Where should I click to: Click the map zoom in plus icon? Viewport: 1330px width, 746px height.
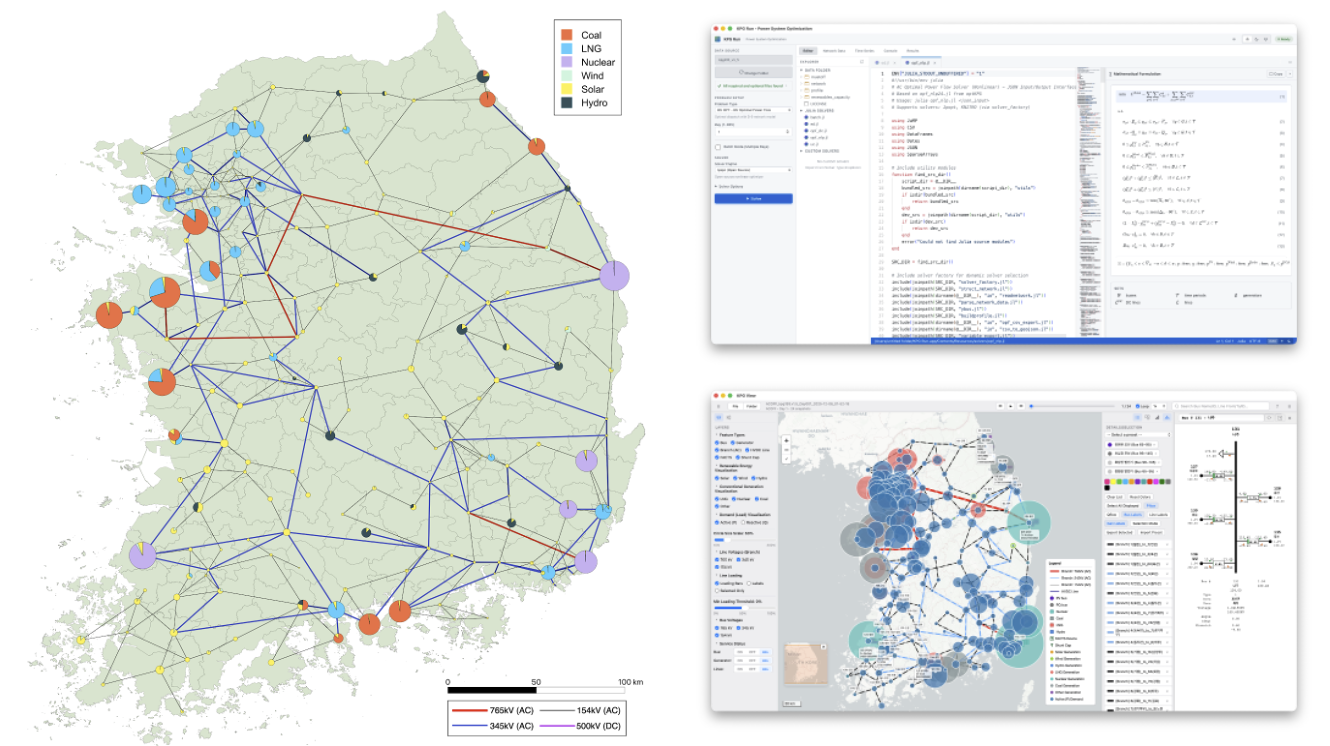787,440
